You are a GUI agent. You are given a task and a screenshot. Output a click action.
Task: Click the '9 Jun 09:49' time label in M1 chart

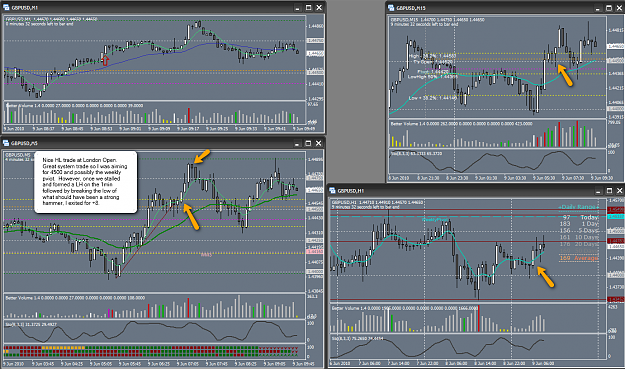pos(304,129)
